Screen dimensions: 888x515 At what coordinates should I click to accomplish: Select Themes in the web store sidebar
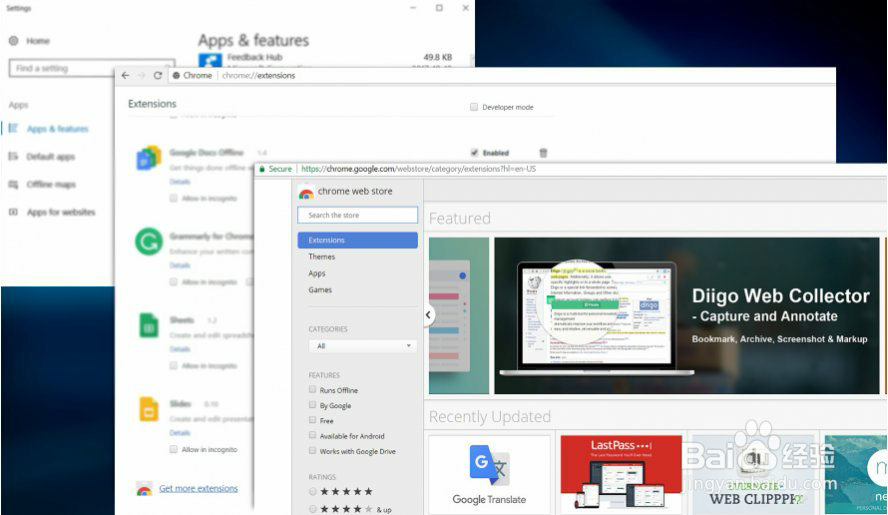point(322,257)
